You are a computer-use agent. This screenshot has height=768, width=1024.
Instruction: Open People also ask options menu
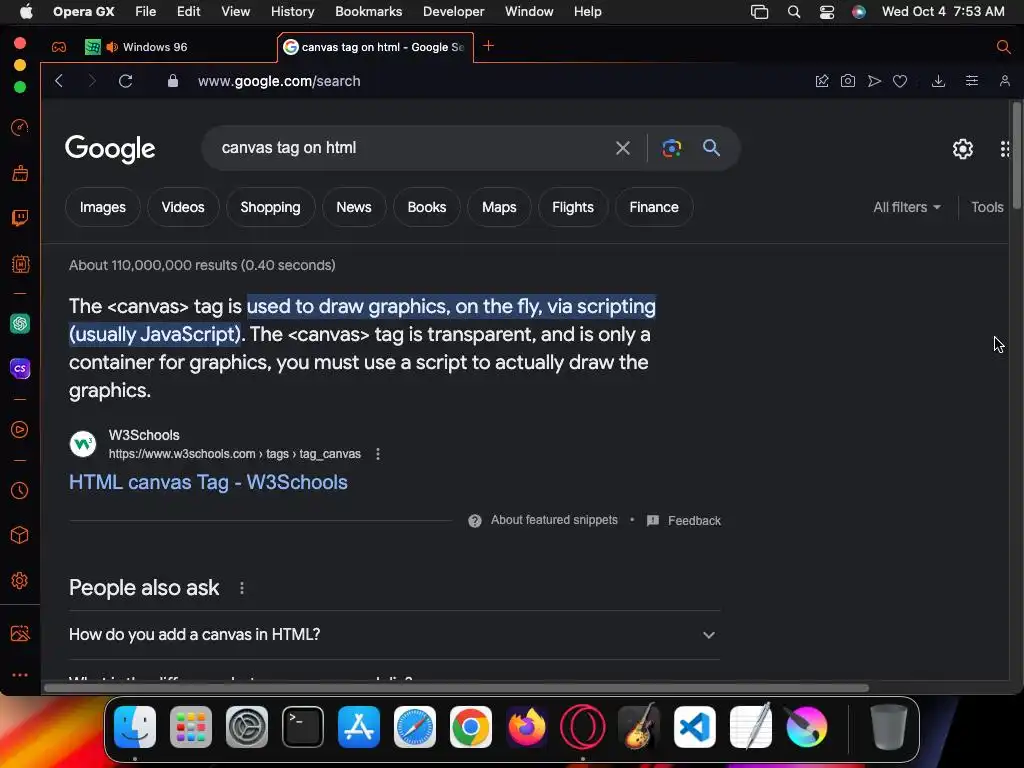(x=242, y=588)
